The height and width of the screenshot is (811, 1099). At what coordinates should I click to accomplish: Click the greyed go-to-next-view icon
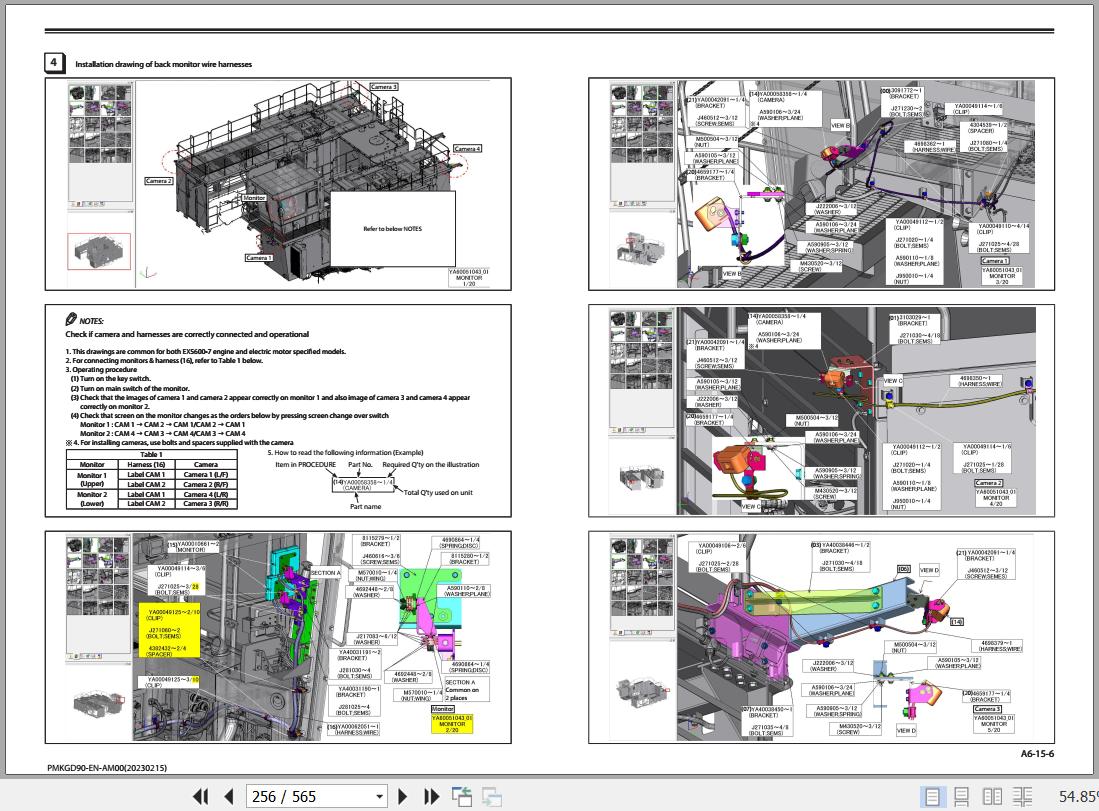pyautogui.click(x=492, y=796)
